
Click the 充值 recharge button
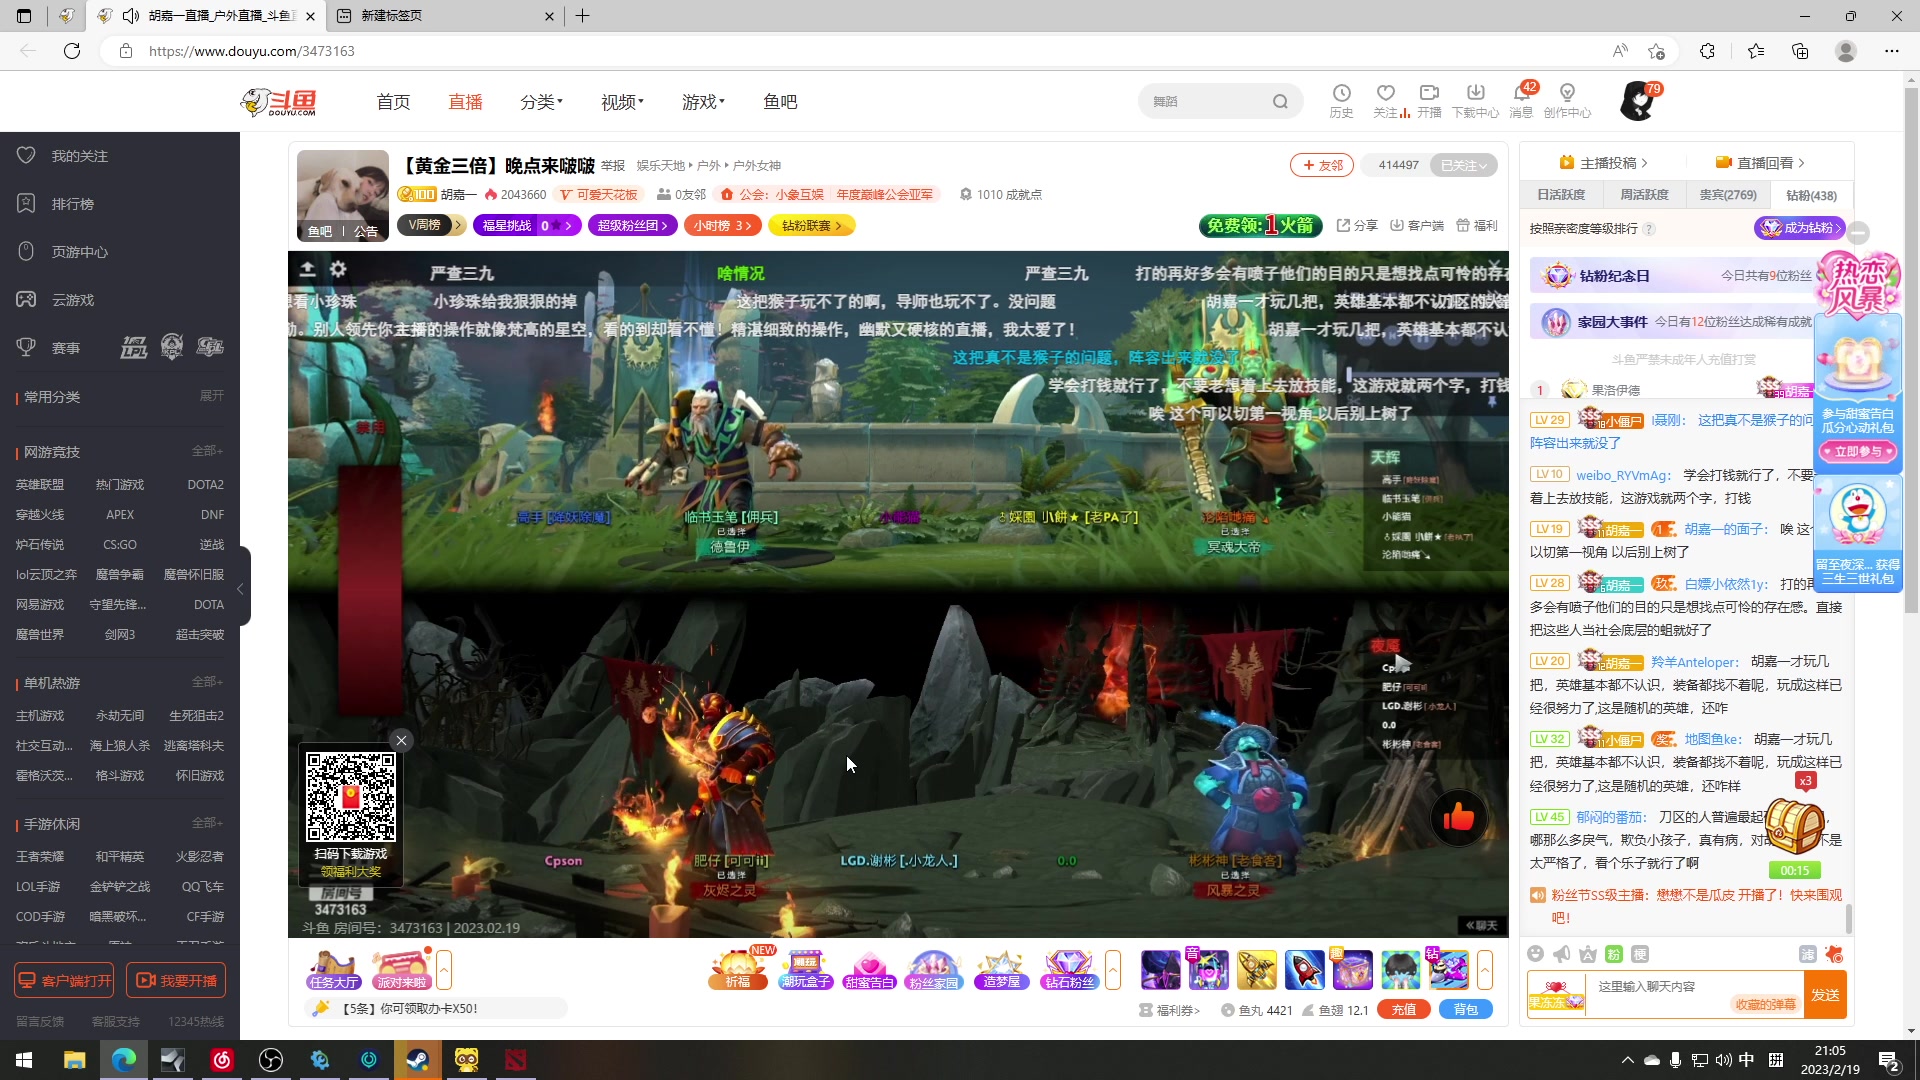pos(1403,1010)
